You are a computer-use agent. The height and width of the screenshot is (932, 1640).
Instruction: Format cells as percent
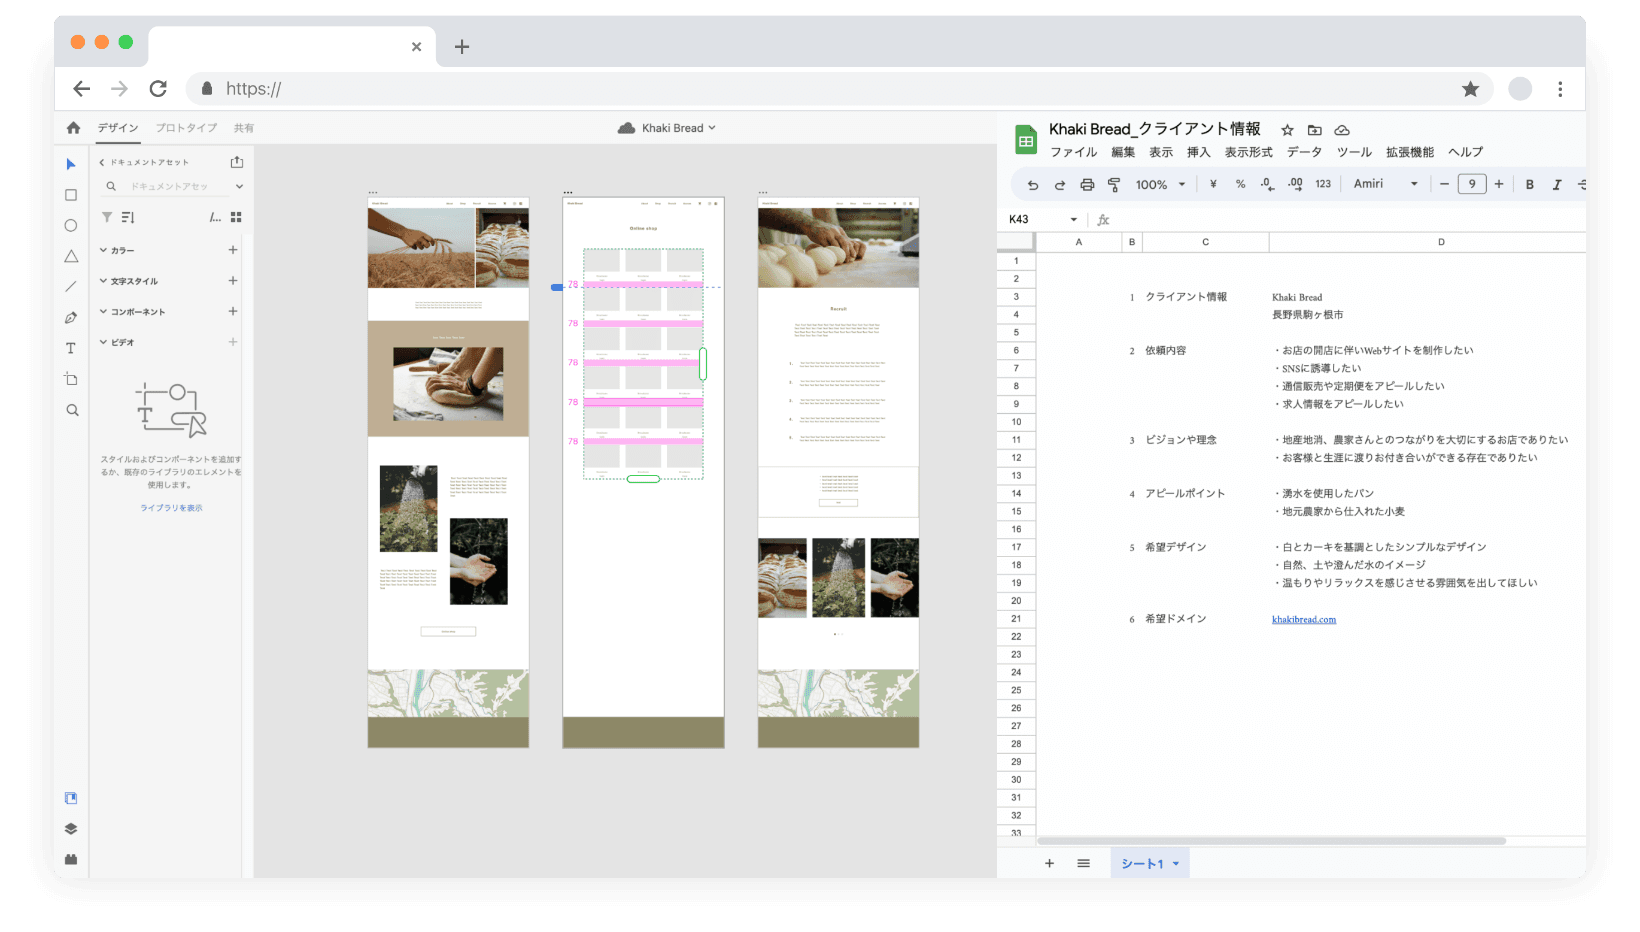[1240, 184]
